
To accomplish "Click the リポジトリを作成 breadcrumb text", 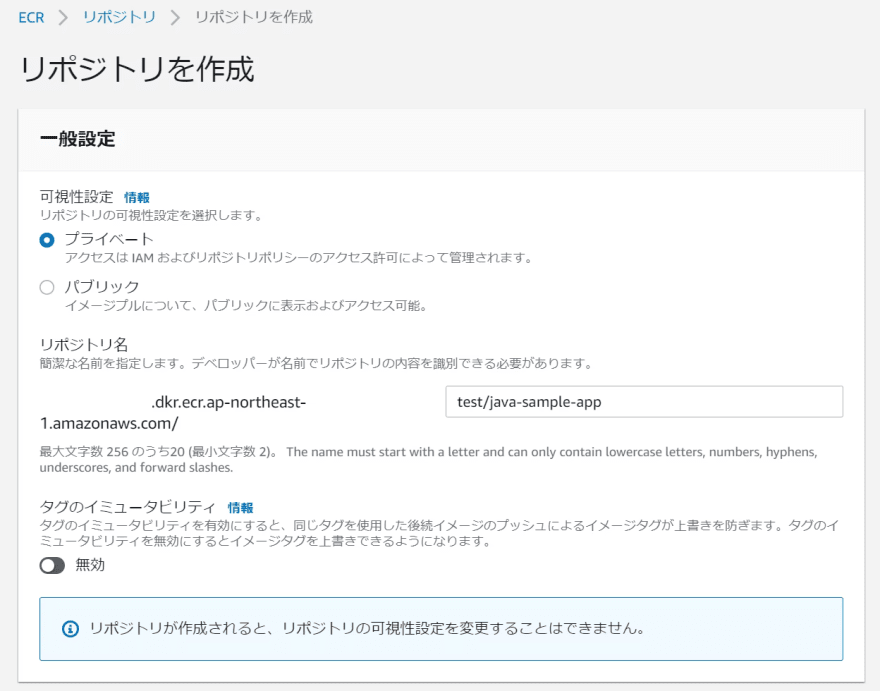I will pyautogui.click(x=254, y=17).
